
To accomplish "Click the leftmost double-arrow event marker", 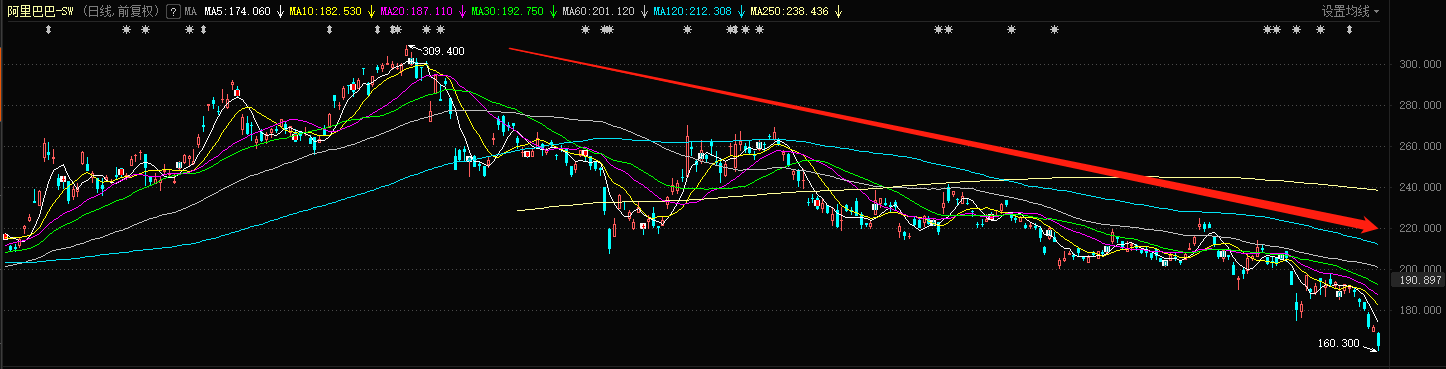I will (x=48, y=30).
